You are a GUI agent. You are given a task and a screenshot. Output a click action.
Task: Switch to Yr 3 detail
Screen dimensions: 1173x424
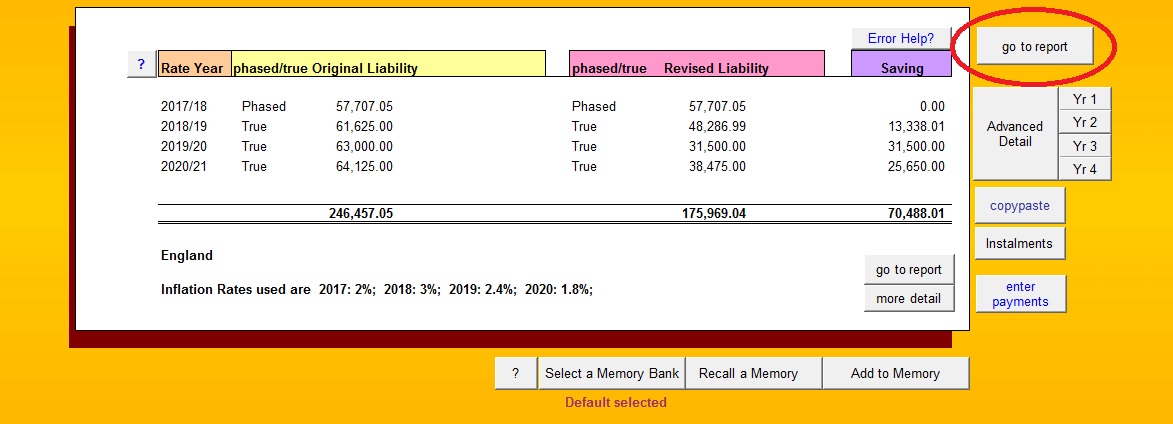coord(1084,146)
